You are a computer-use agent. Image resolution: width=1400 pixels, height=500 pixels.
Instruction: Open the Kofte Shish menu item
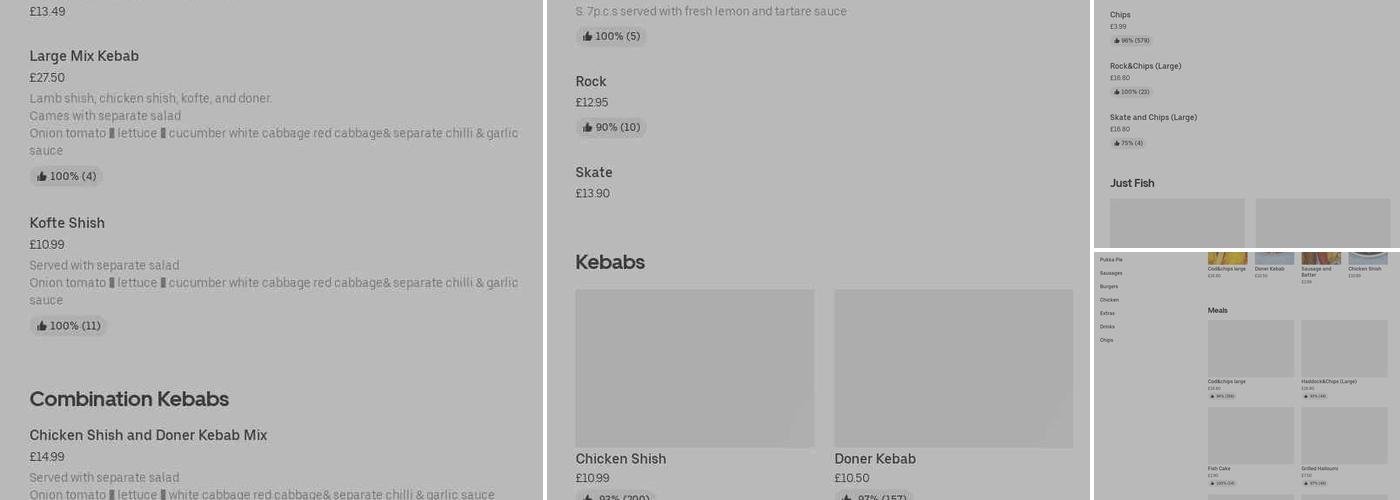(x=67, y=223)
